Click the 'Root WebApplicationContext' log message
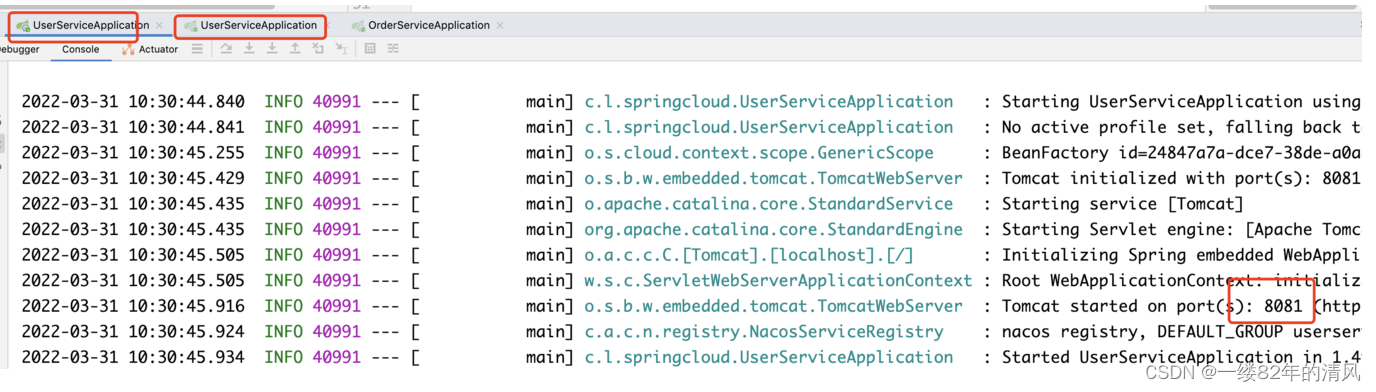The width and height of the screenshot is (1376, 392). [1181, 281]
